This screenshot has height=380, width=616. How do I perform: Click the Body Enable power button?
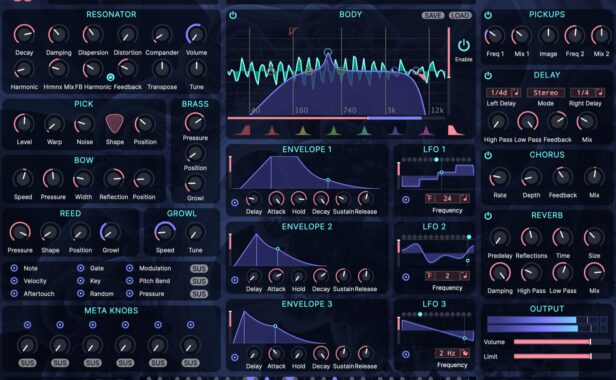point(464,46)
